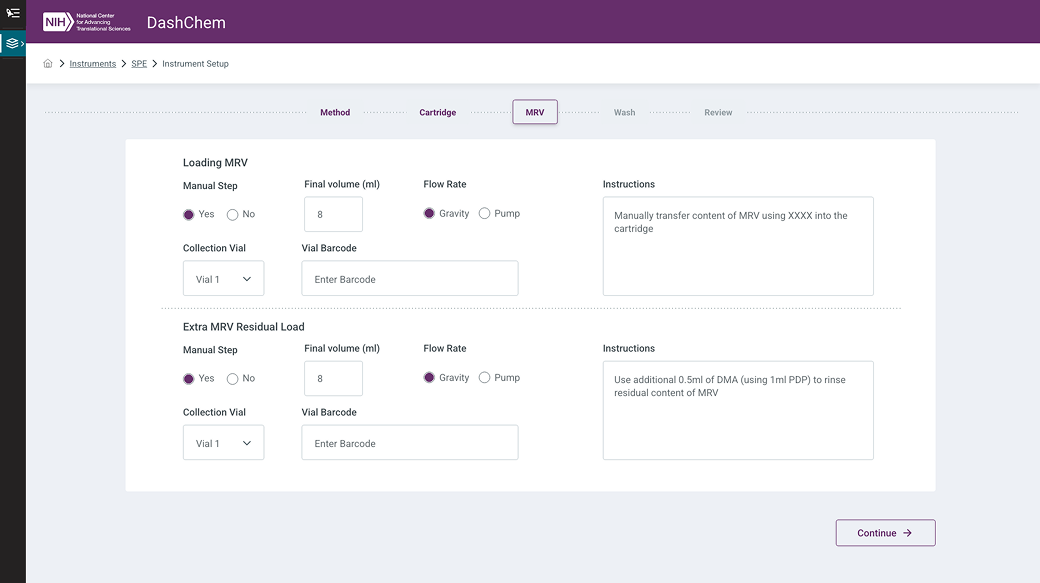Viewport: 1040px width, 583px height.
Task: Navigate to SPE breadcrumb link
Action: 139,64
